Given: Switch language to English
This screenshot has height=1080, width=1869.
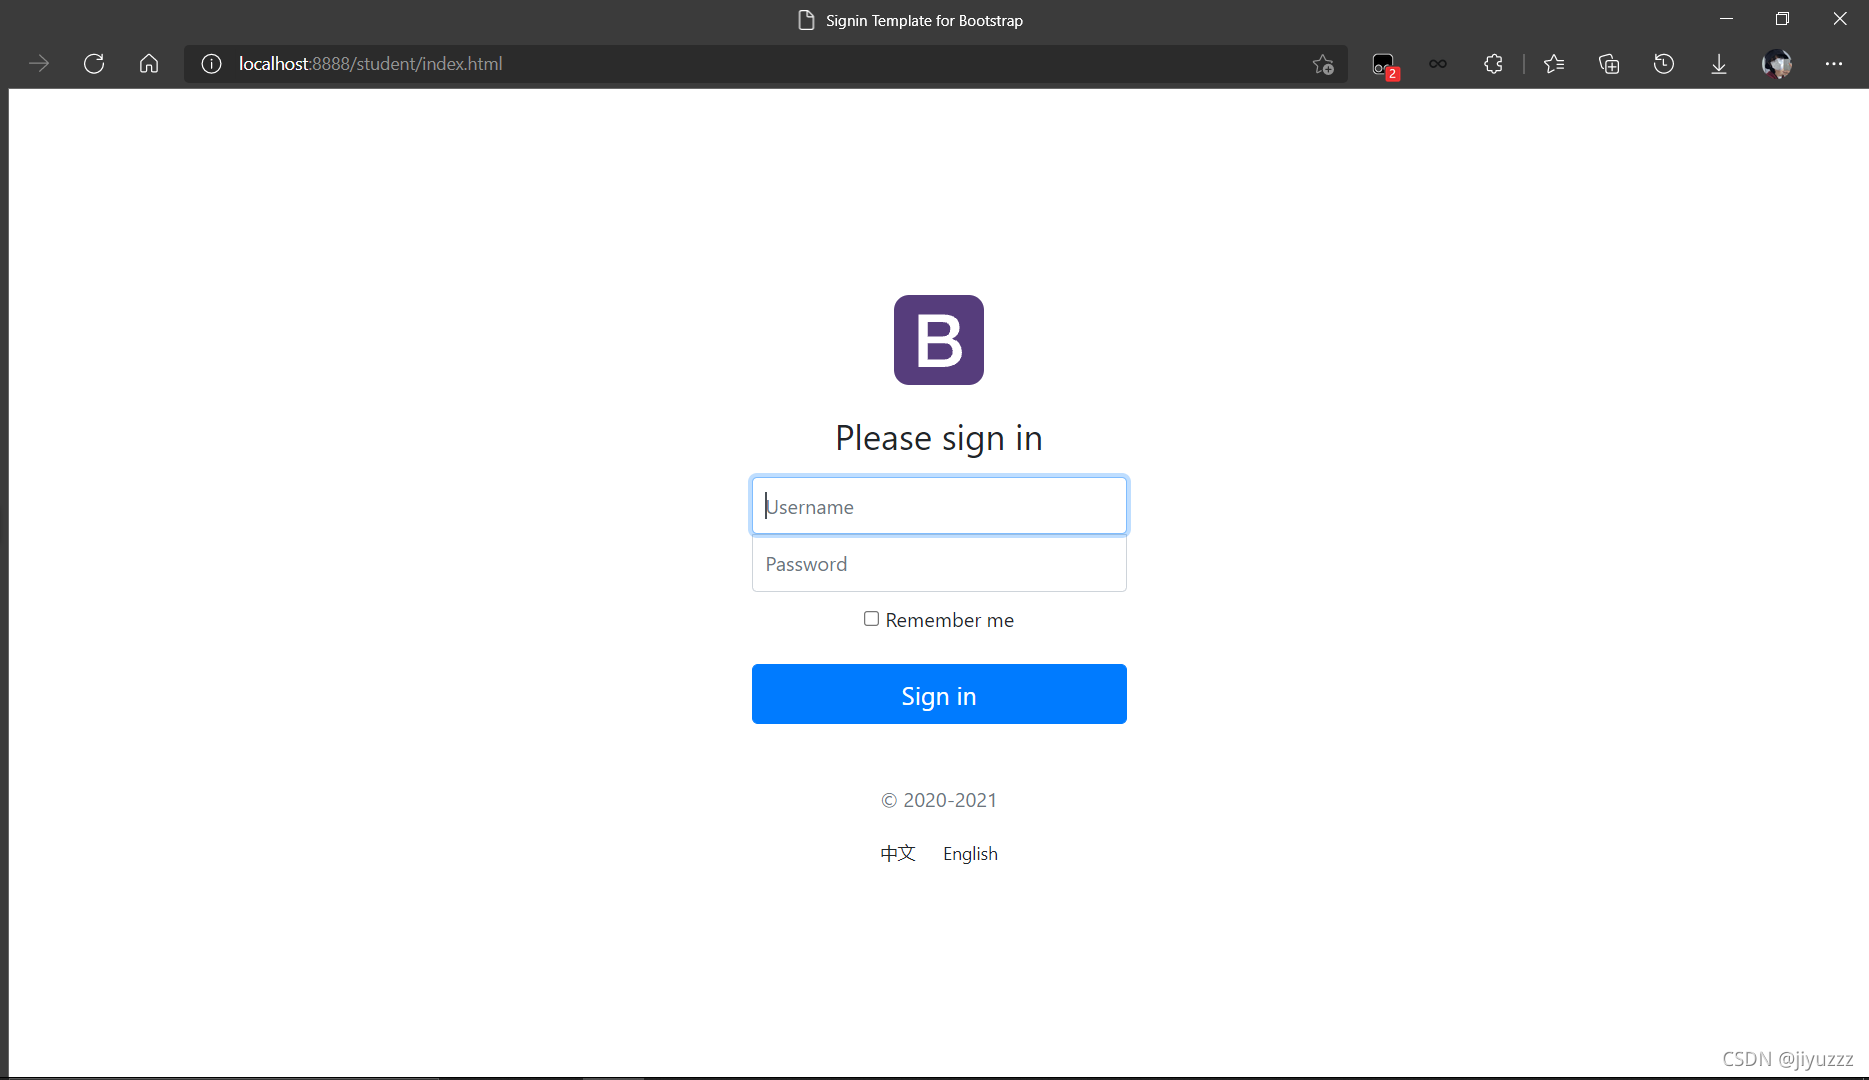Looking at the screenshot, I should [x=970, y=853].
